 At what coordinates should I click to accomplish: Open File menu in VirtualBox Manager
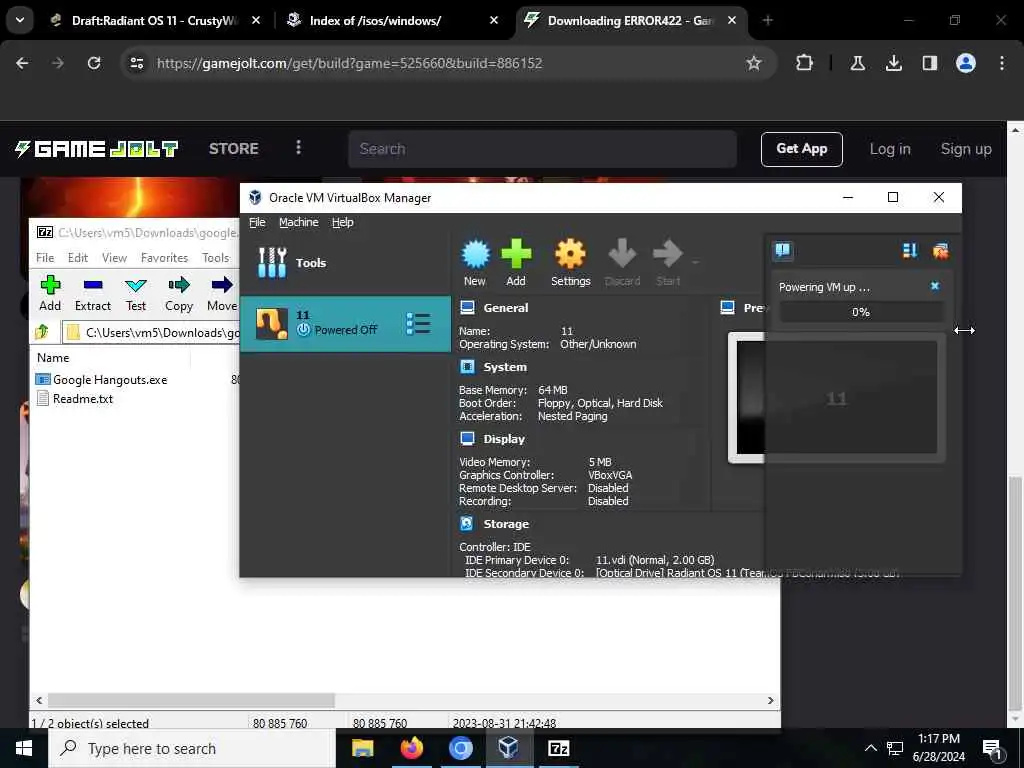tap(257, 222)
